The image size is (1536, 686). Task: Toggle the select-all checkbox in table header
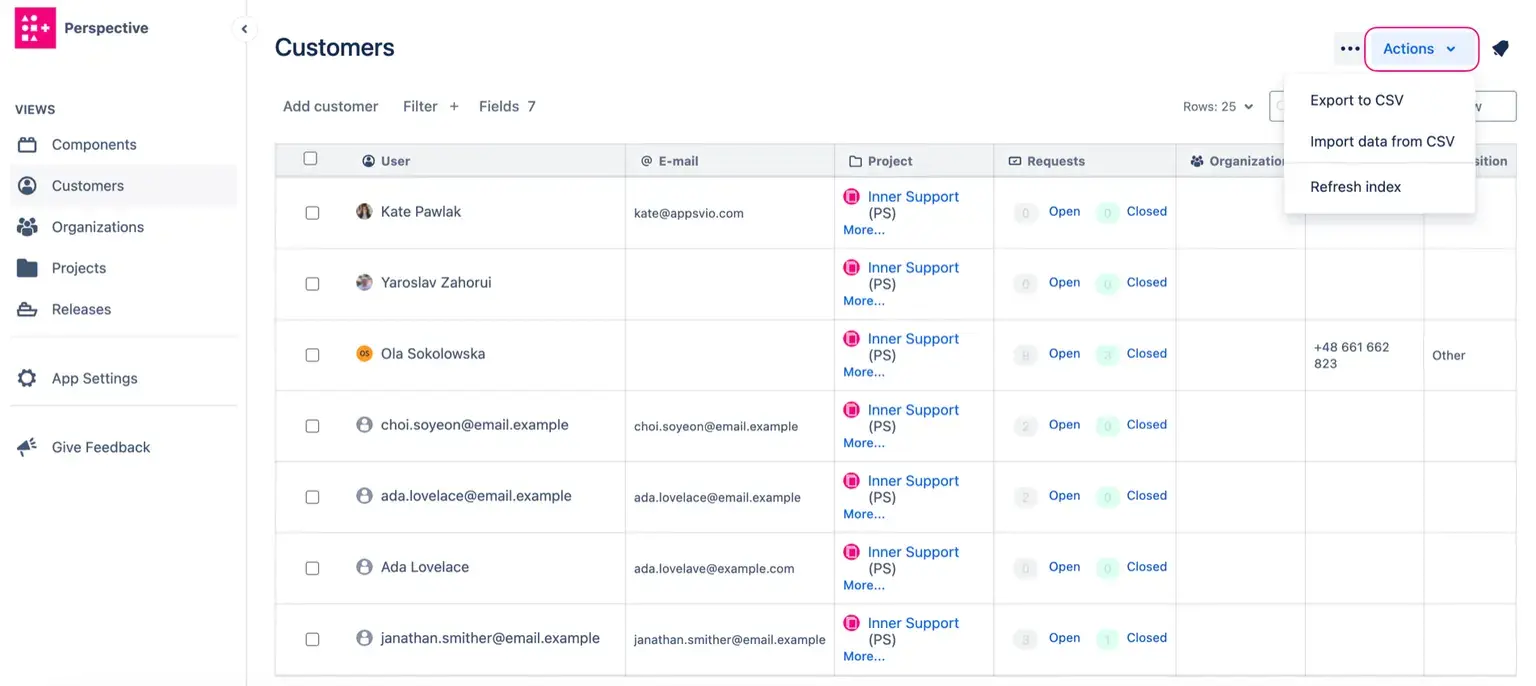(310, 159)
